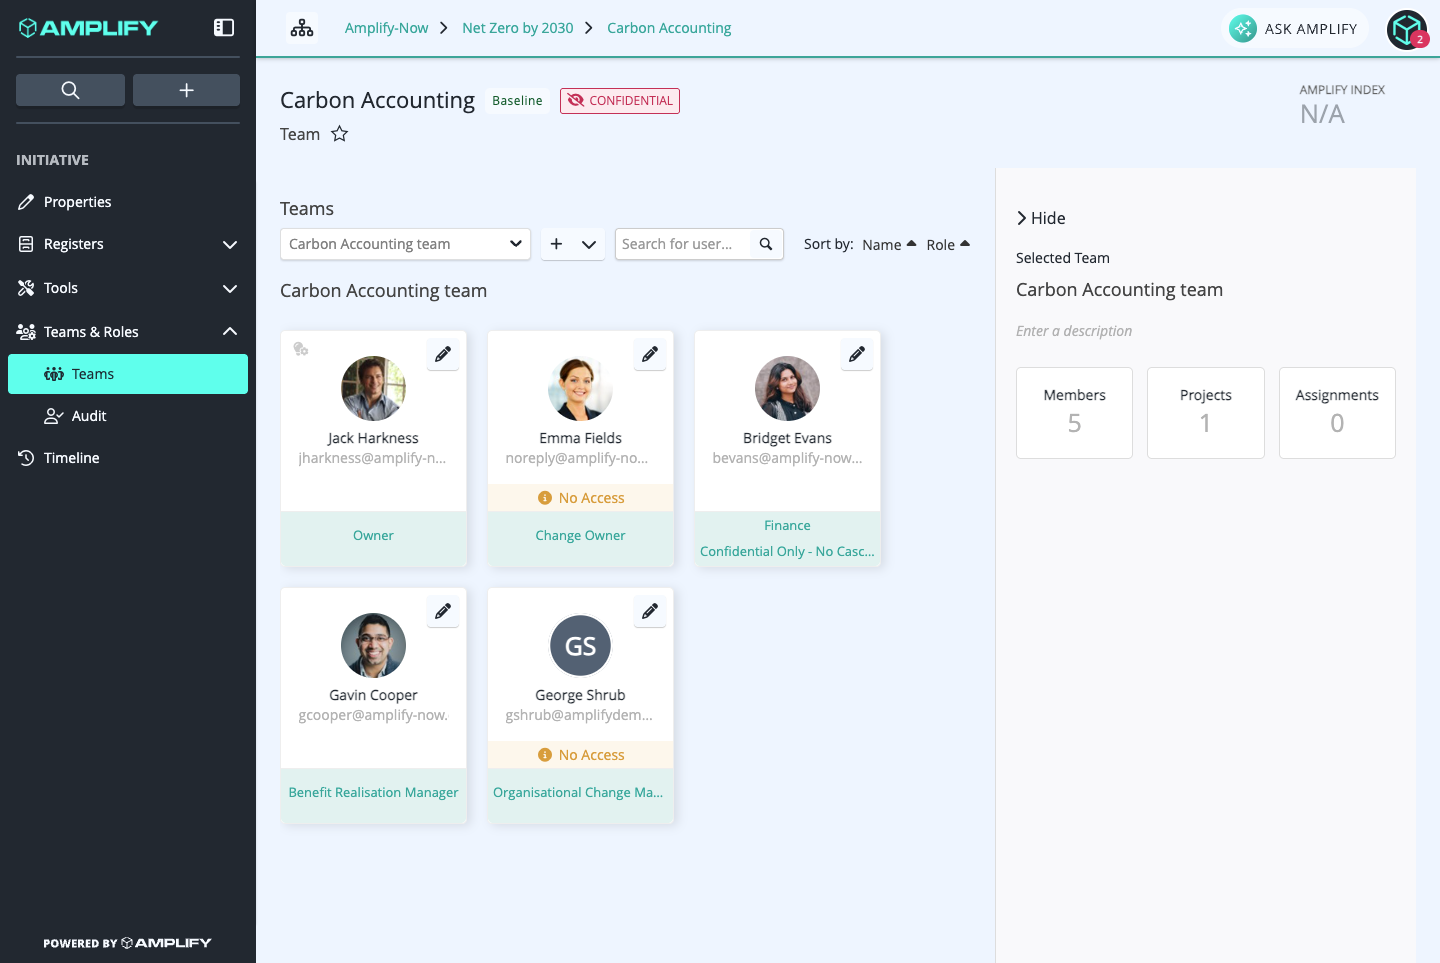Click Emma Fields profile photo
The height and width of the screenshot is (963, 1440).
pyautogui.click(x=580, y=388)
